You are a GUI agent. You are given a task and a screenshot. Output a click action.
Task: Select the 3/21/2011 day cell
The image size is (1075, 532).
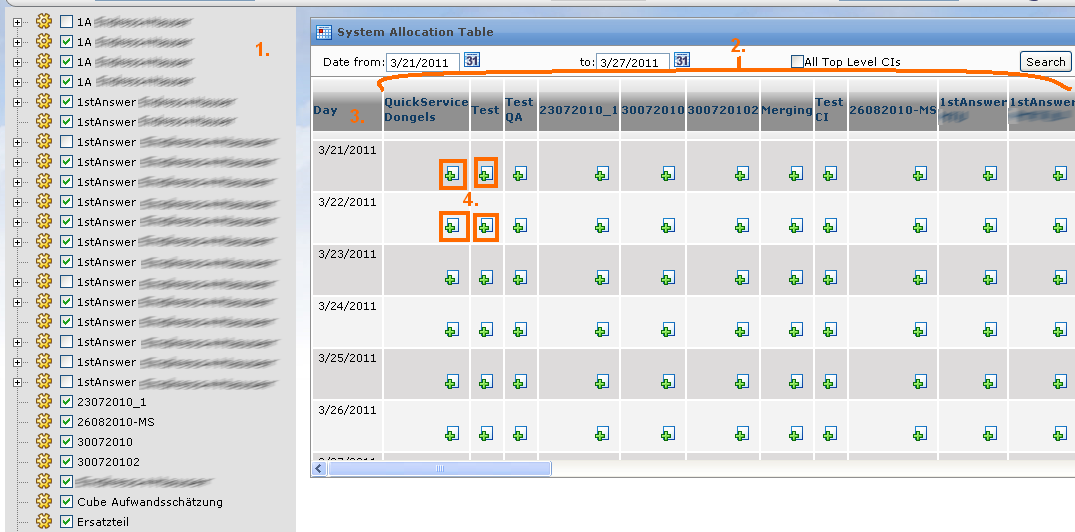pyautogui.click(x=347, y=166)
